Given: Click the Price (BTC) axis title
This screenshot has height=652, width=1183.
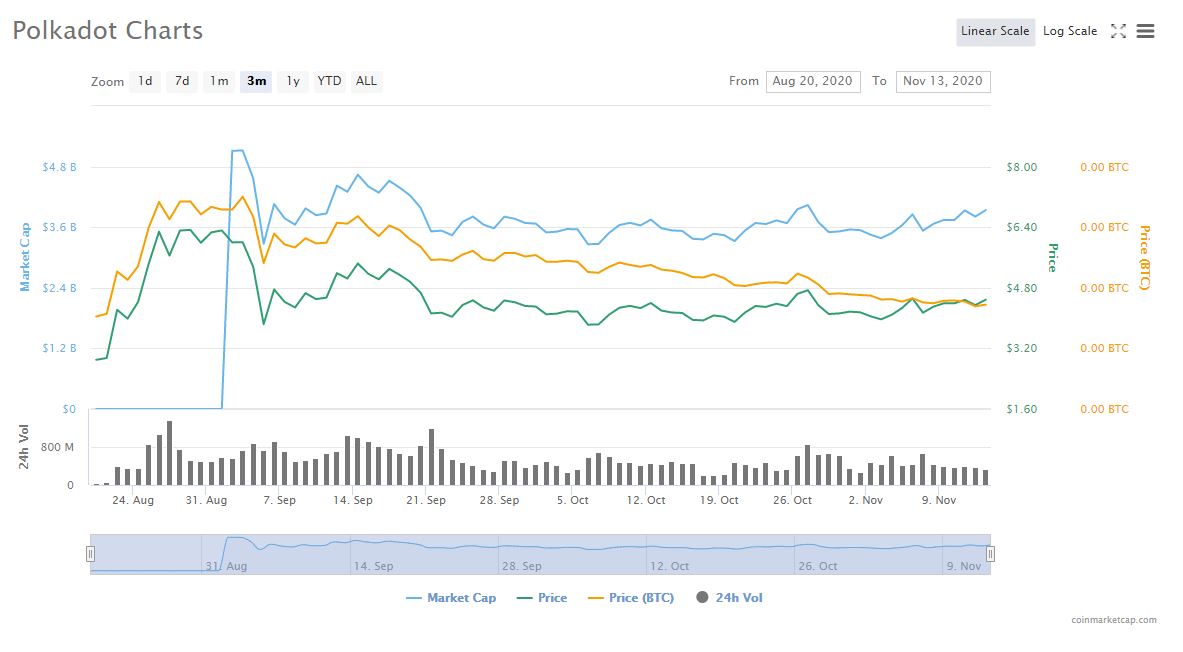Looking at the screenshot, I should coord(1145,257).
